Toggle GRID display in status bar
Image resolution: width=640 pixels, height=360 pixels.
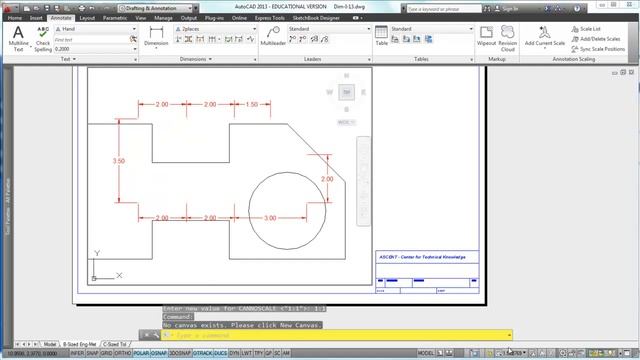106,353
